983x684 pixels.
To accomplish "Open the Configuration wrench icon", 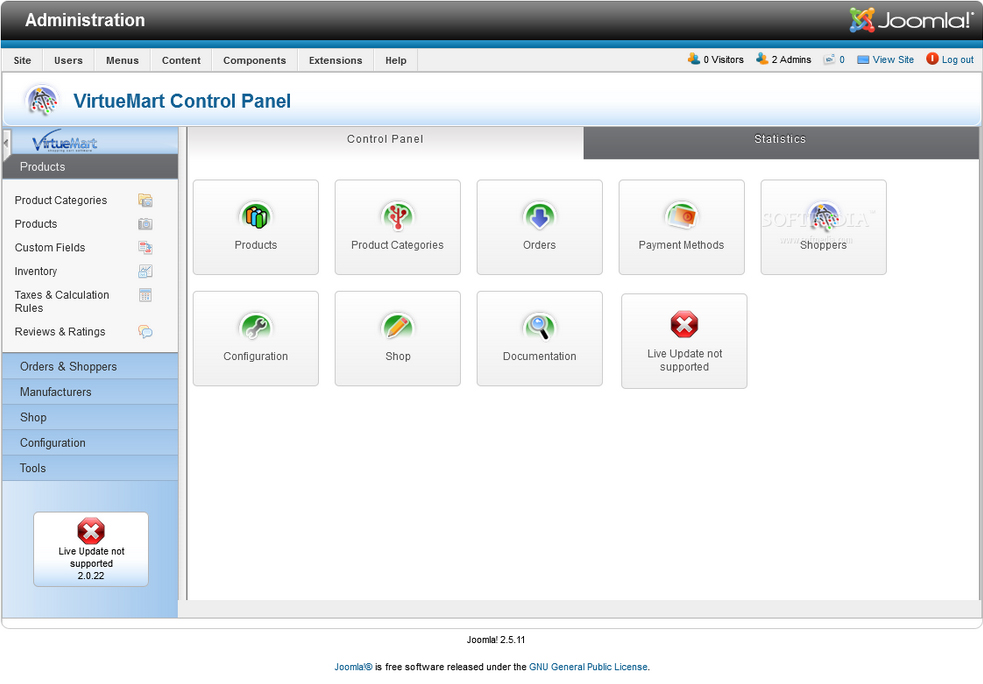I will coord(256,327).
